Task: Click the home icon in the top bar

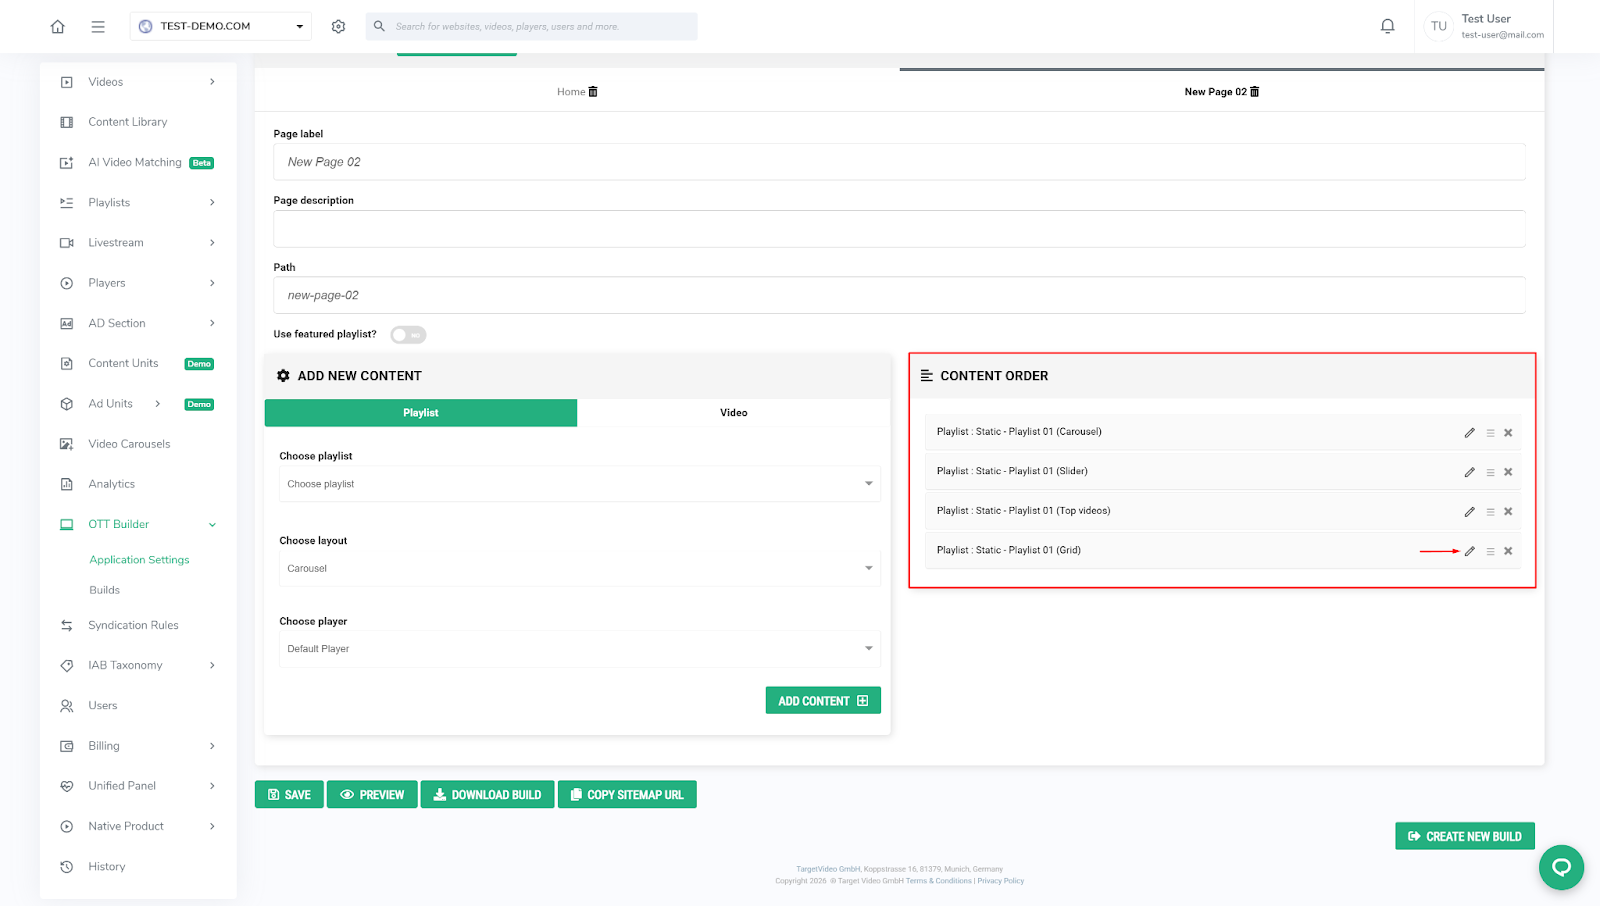Action: (58, 27)
